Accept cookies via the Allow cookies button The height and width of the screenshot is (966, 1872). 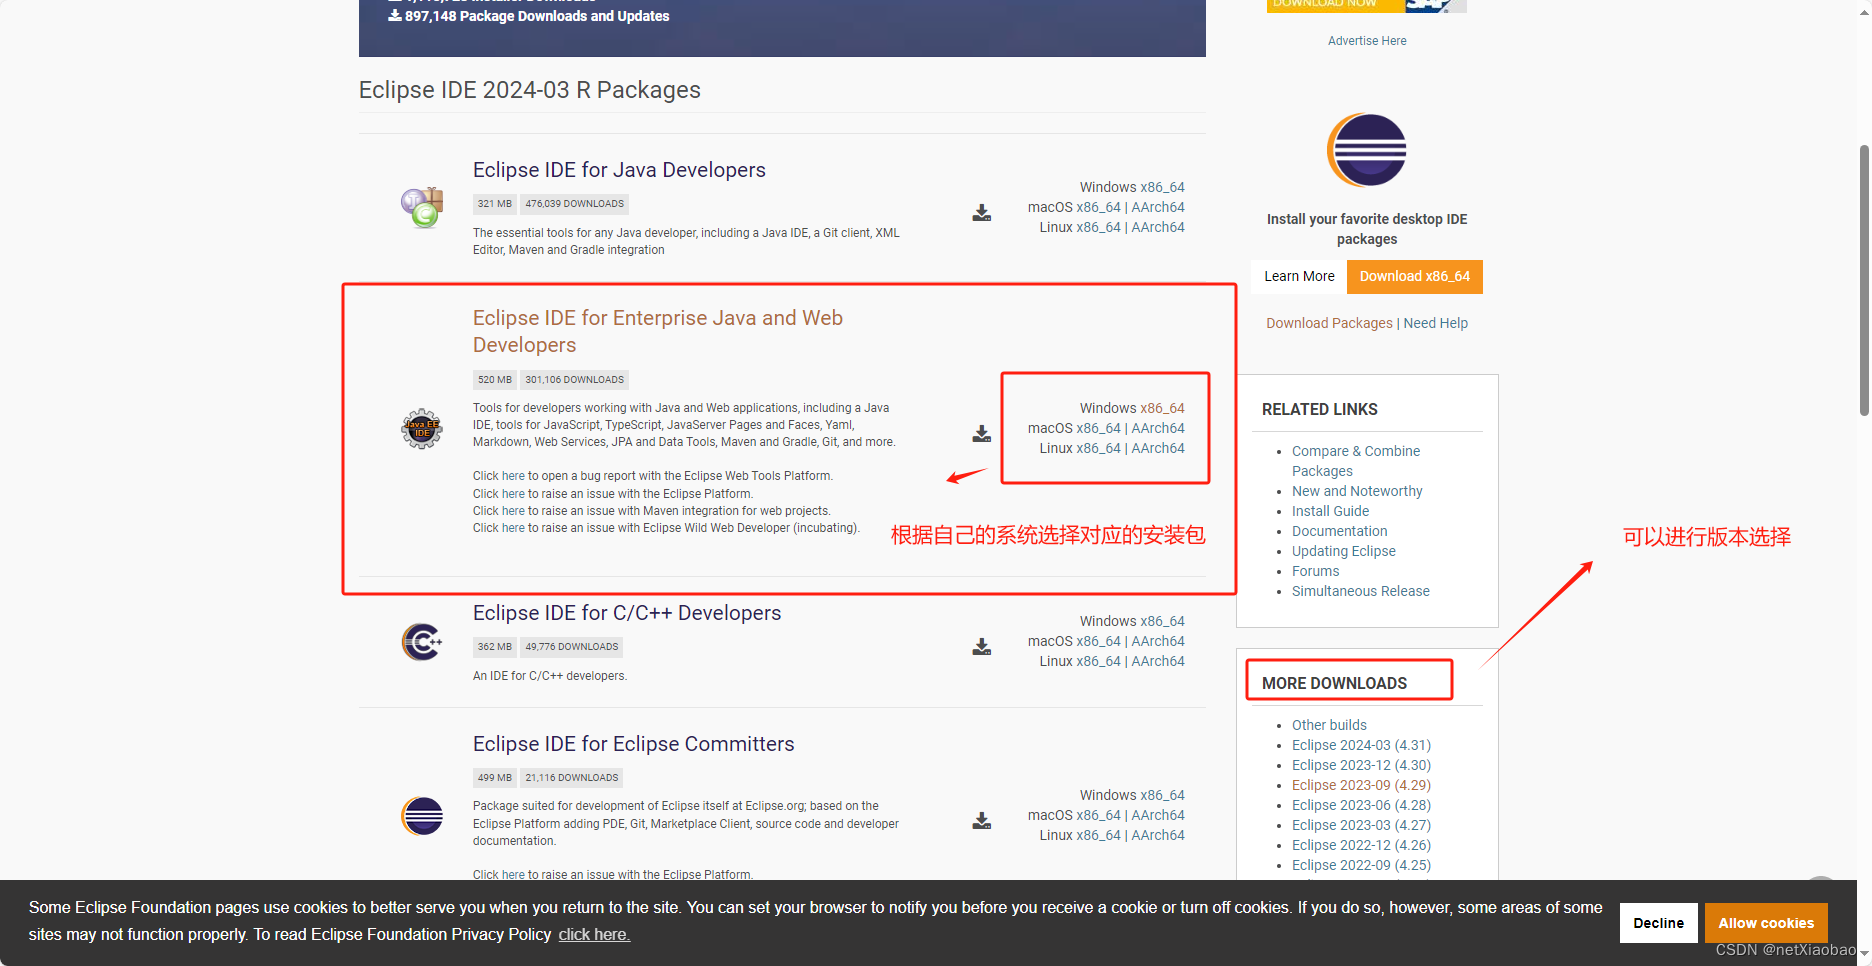tap(1766, 922)
